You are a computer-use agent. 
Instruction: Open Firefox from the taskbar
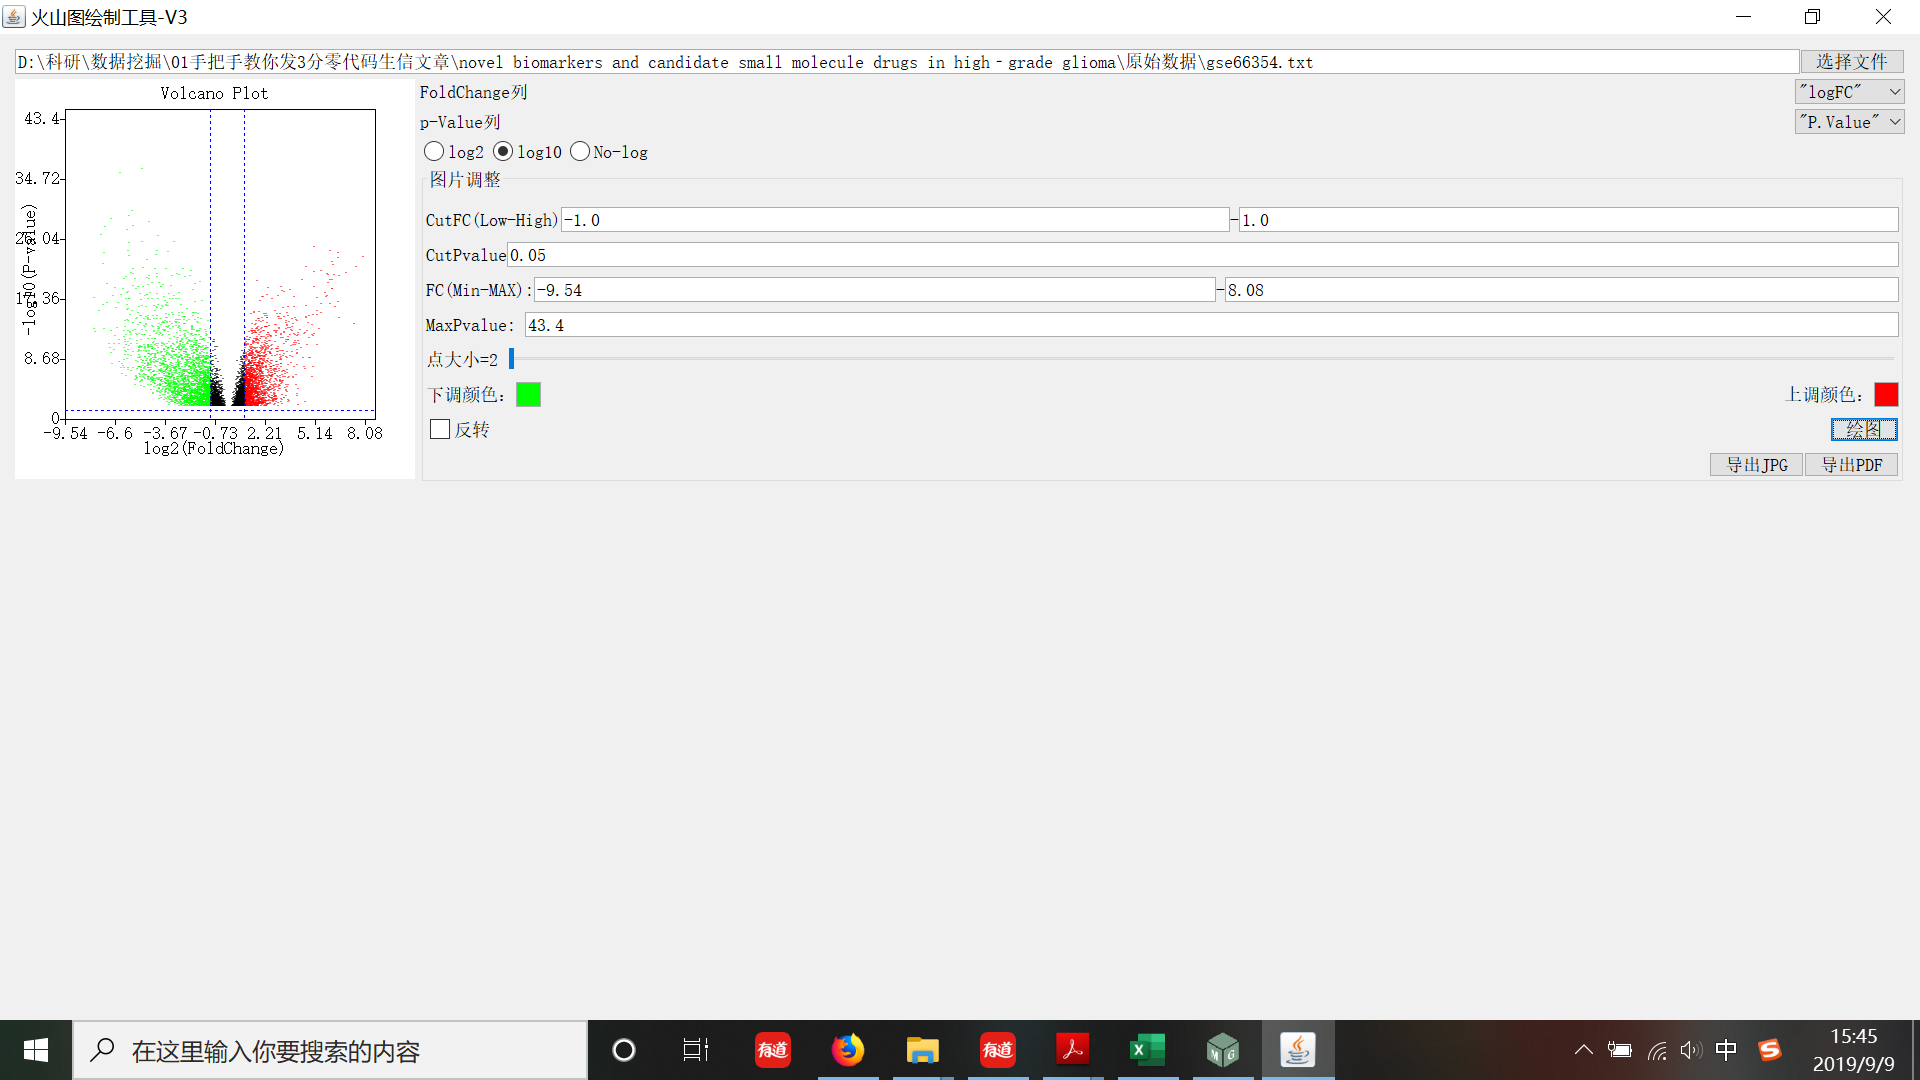[848, 1050]
